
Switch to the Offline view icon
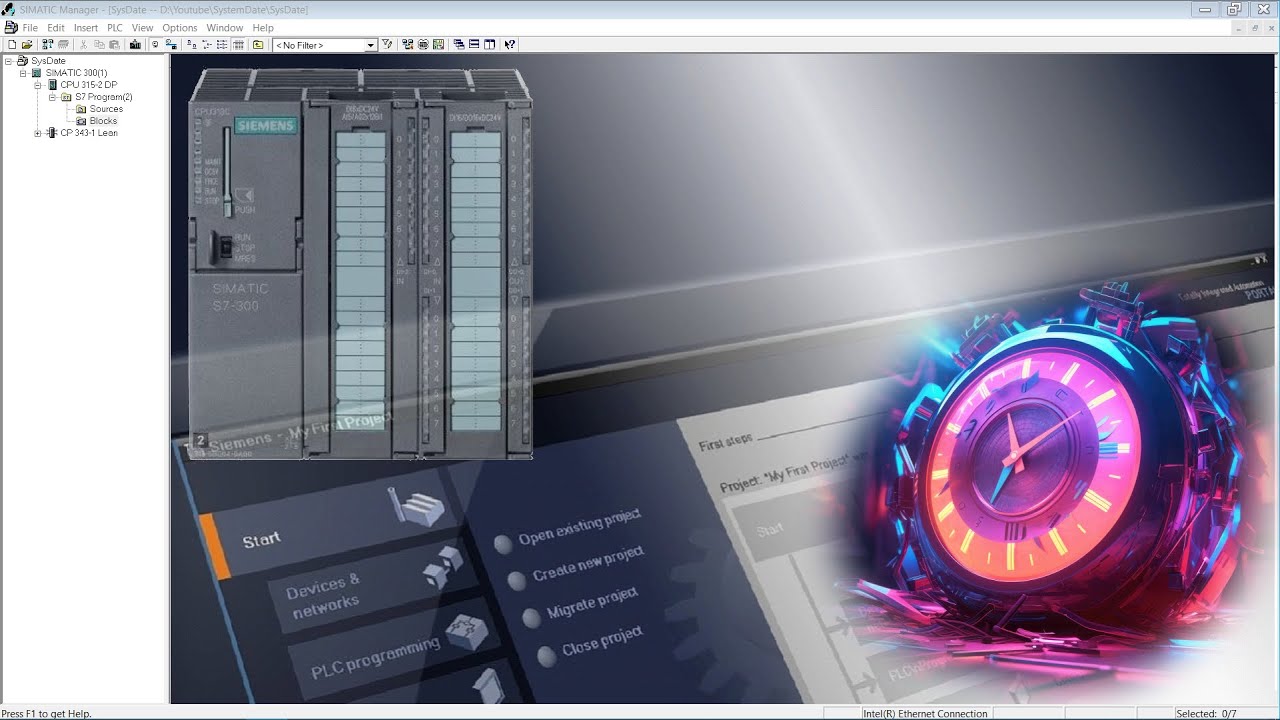[155, 45]
